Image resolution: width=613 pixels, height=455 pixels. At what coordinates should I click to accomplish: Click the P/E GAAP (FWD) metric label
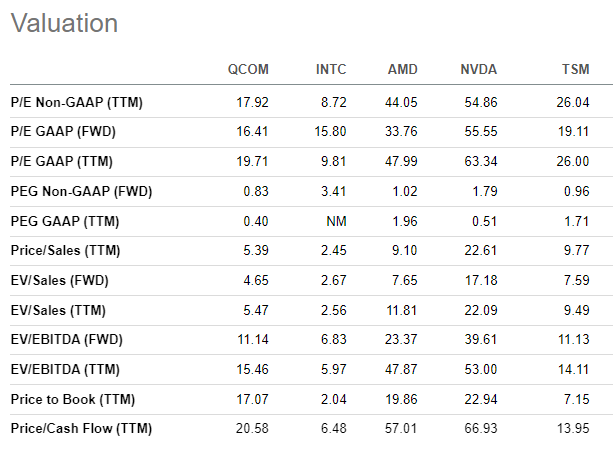(x=63, y=131)
